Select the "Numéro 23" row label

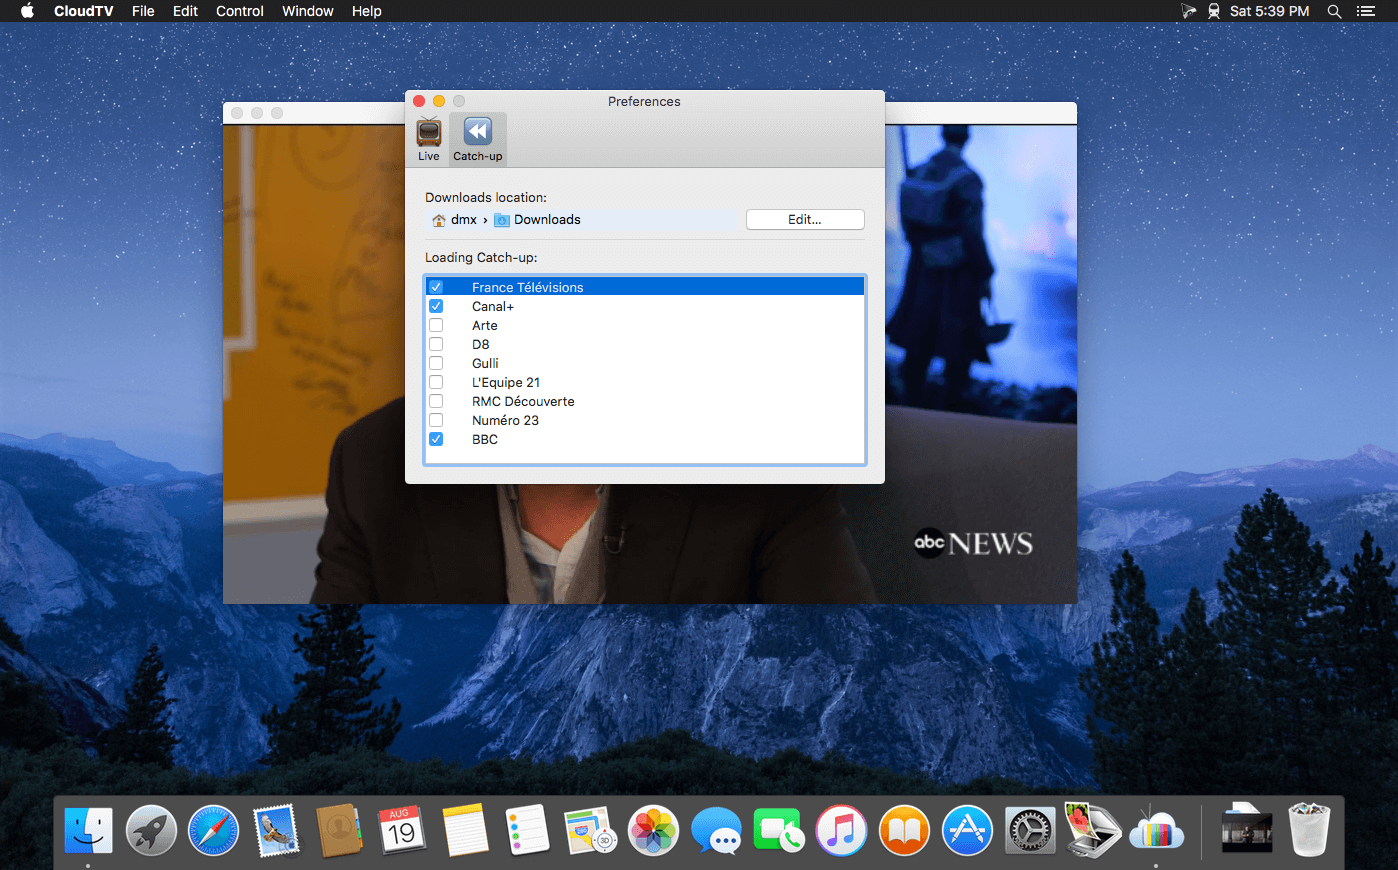pyautogui.click(x=505, y=420)
